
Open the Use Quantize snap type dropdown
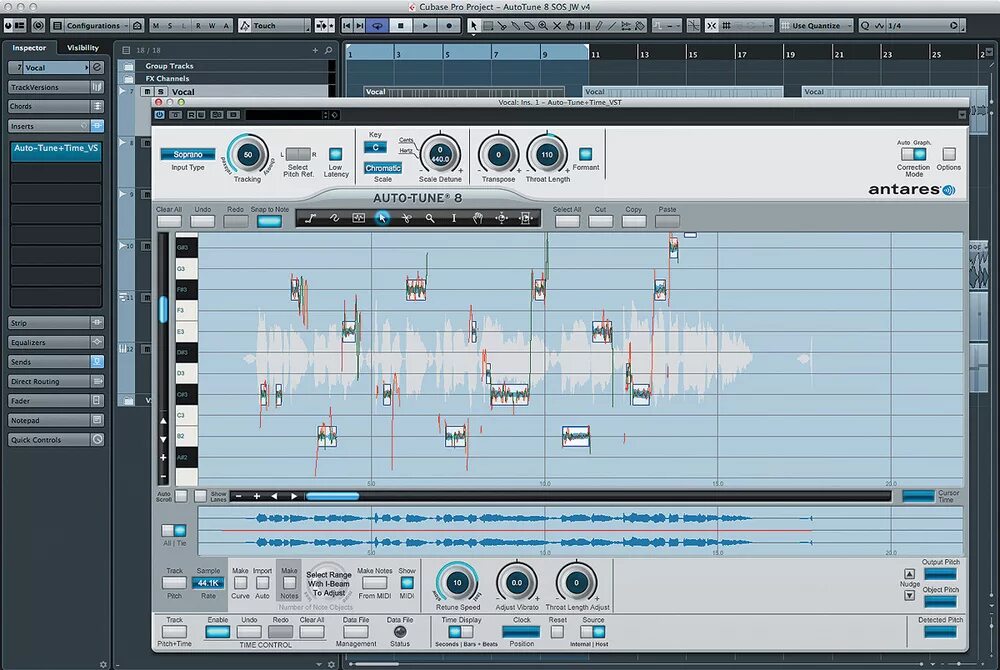pyautogui.click(x=817, y=25)
